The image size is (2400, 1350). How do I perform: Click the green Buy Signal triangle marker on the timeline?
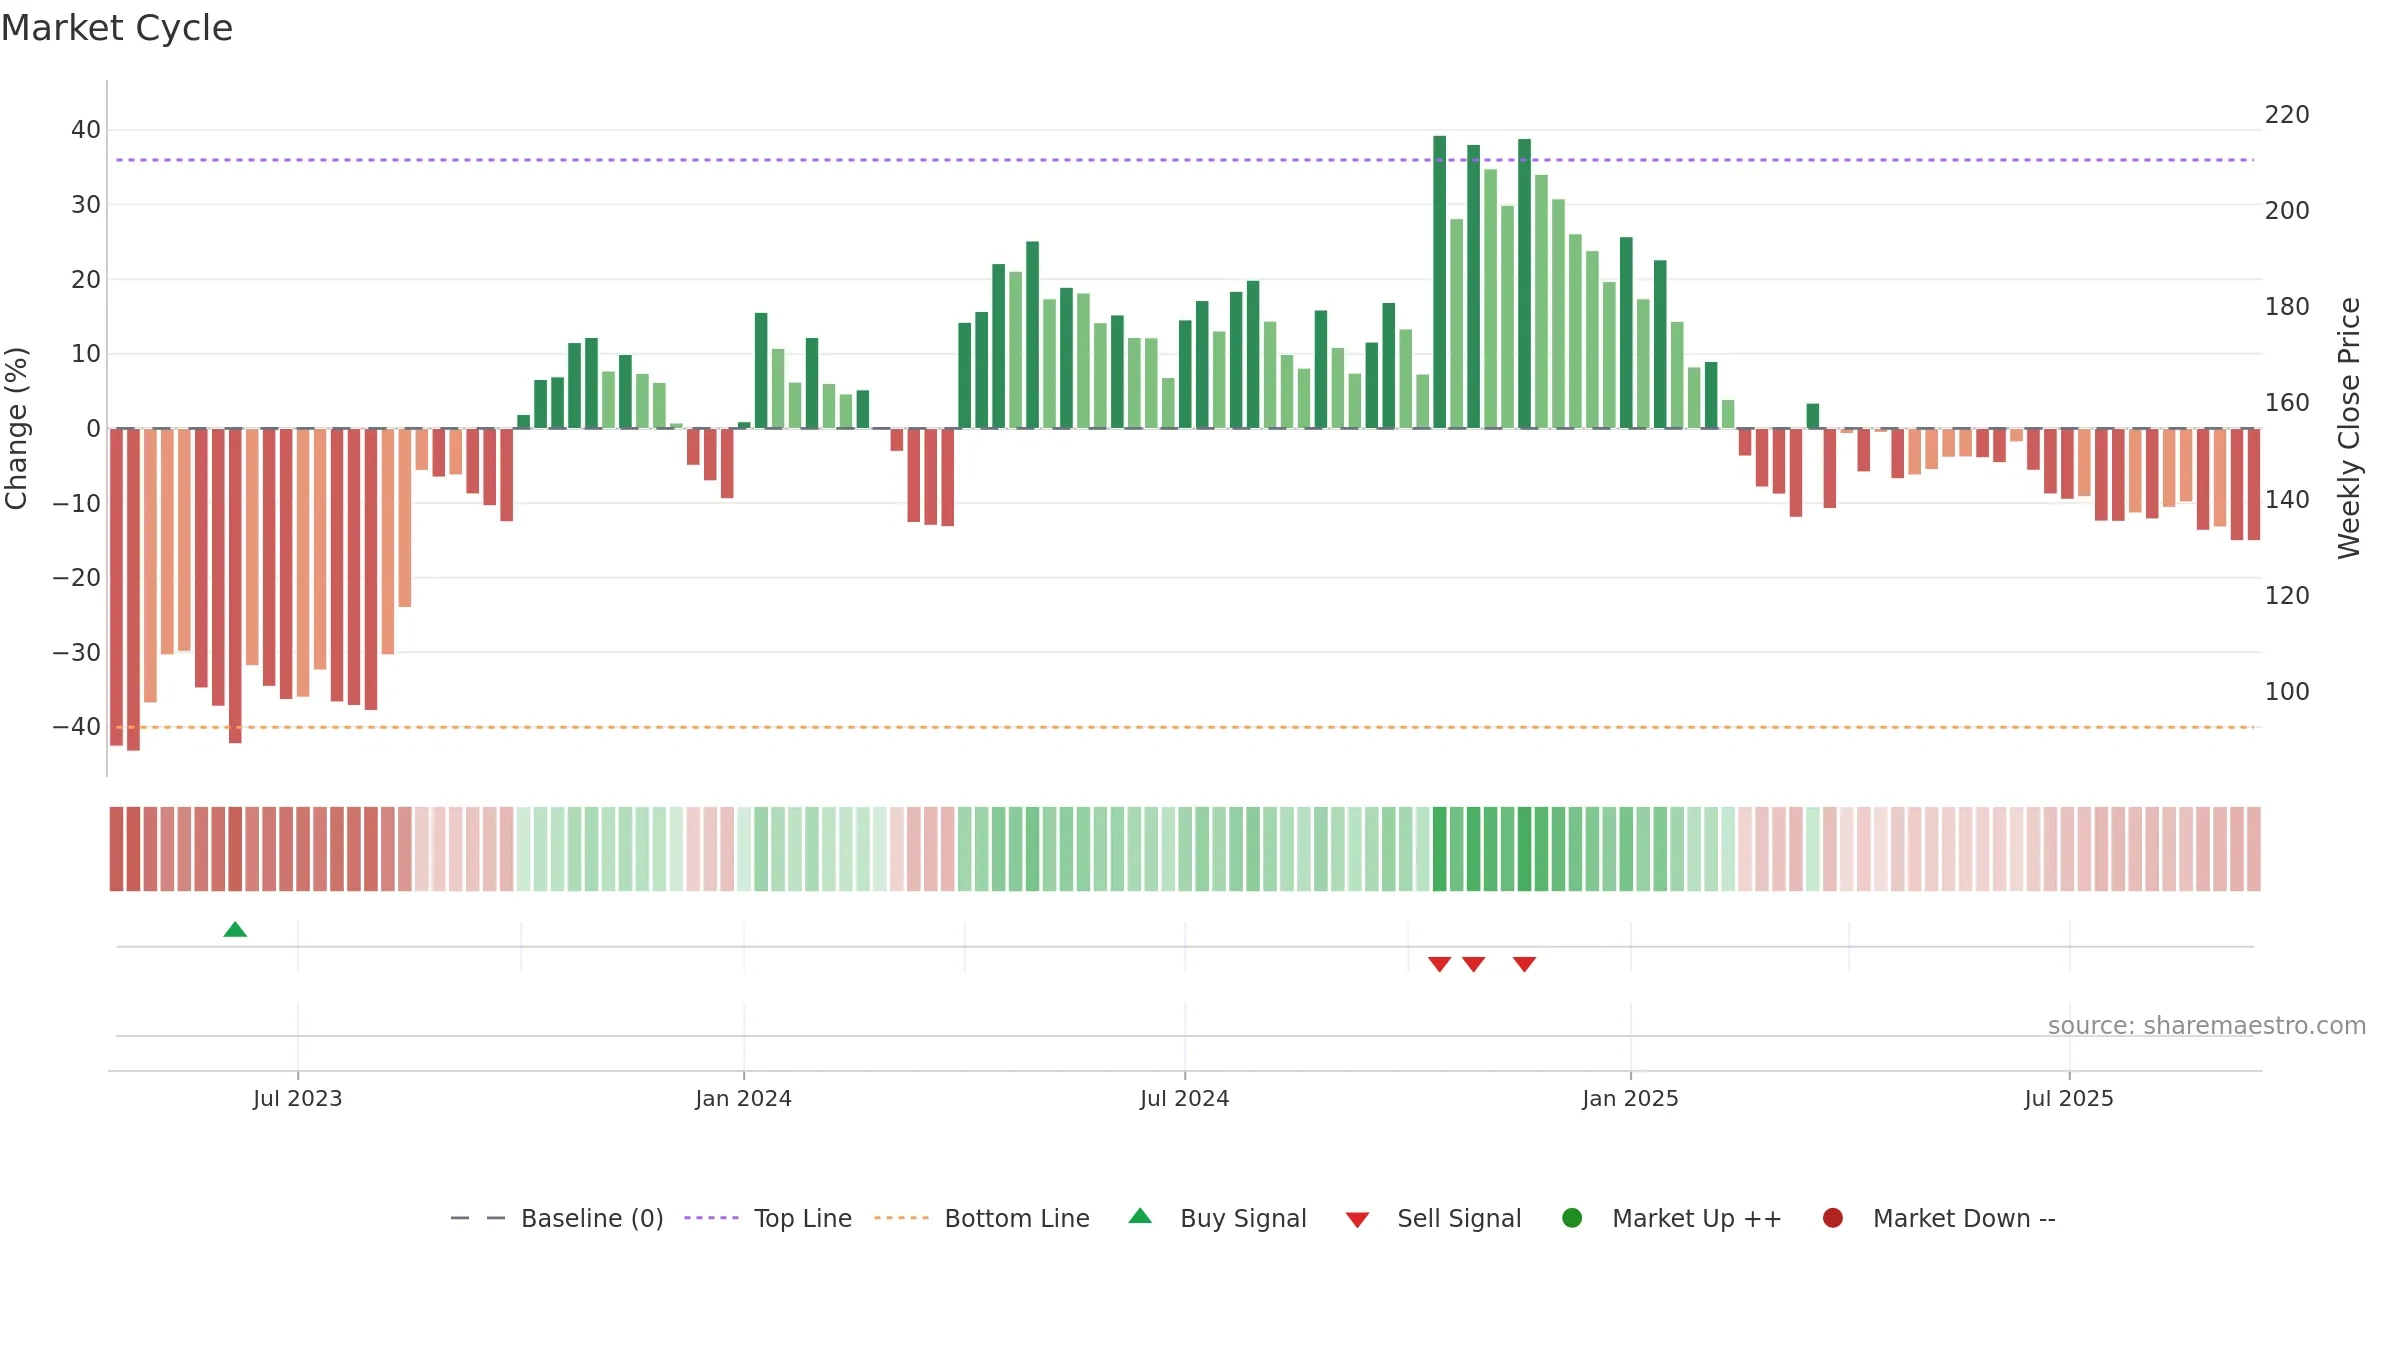click(x=235, y=930)
